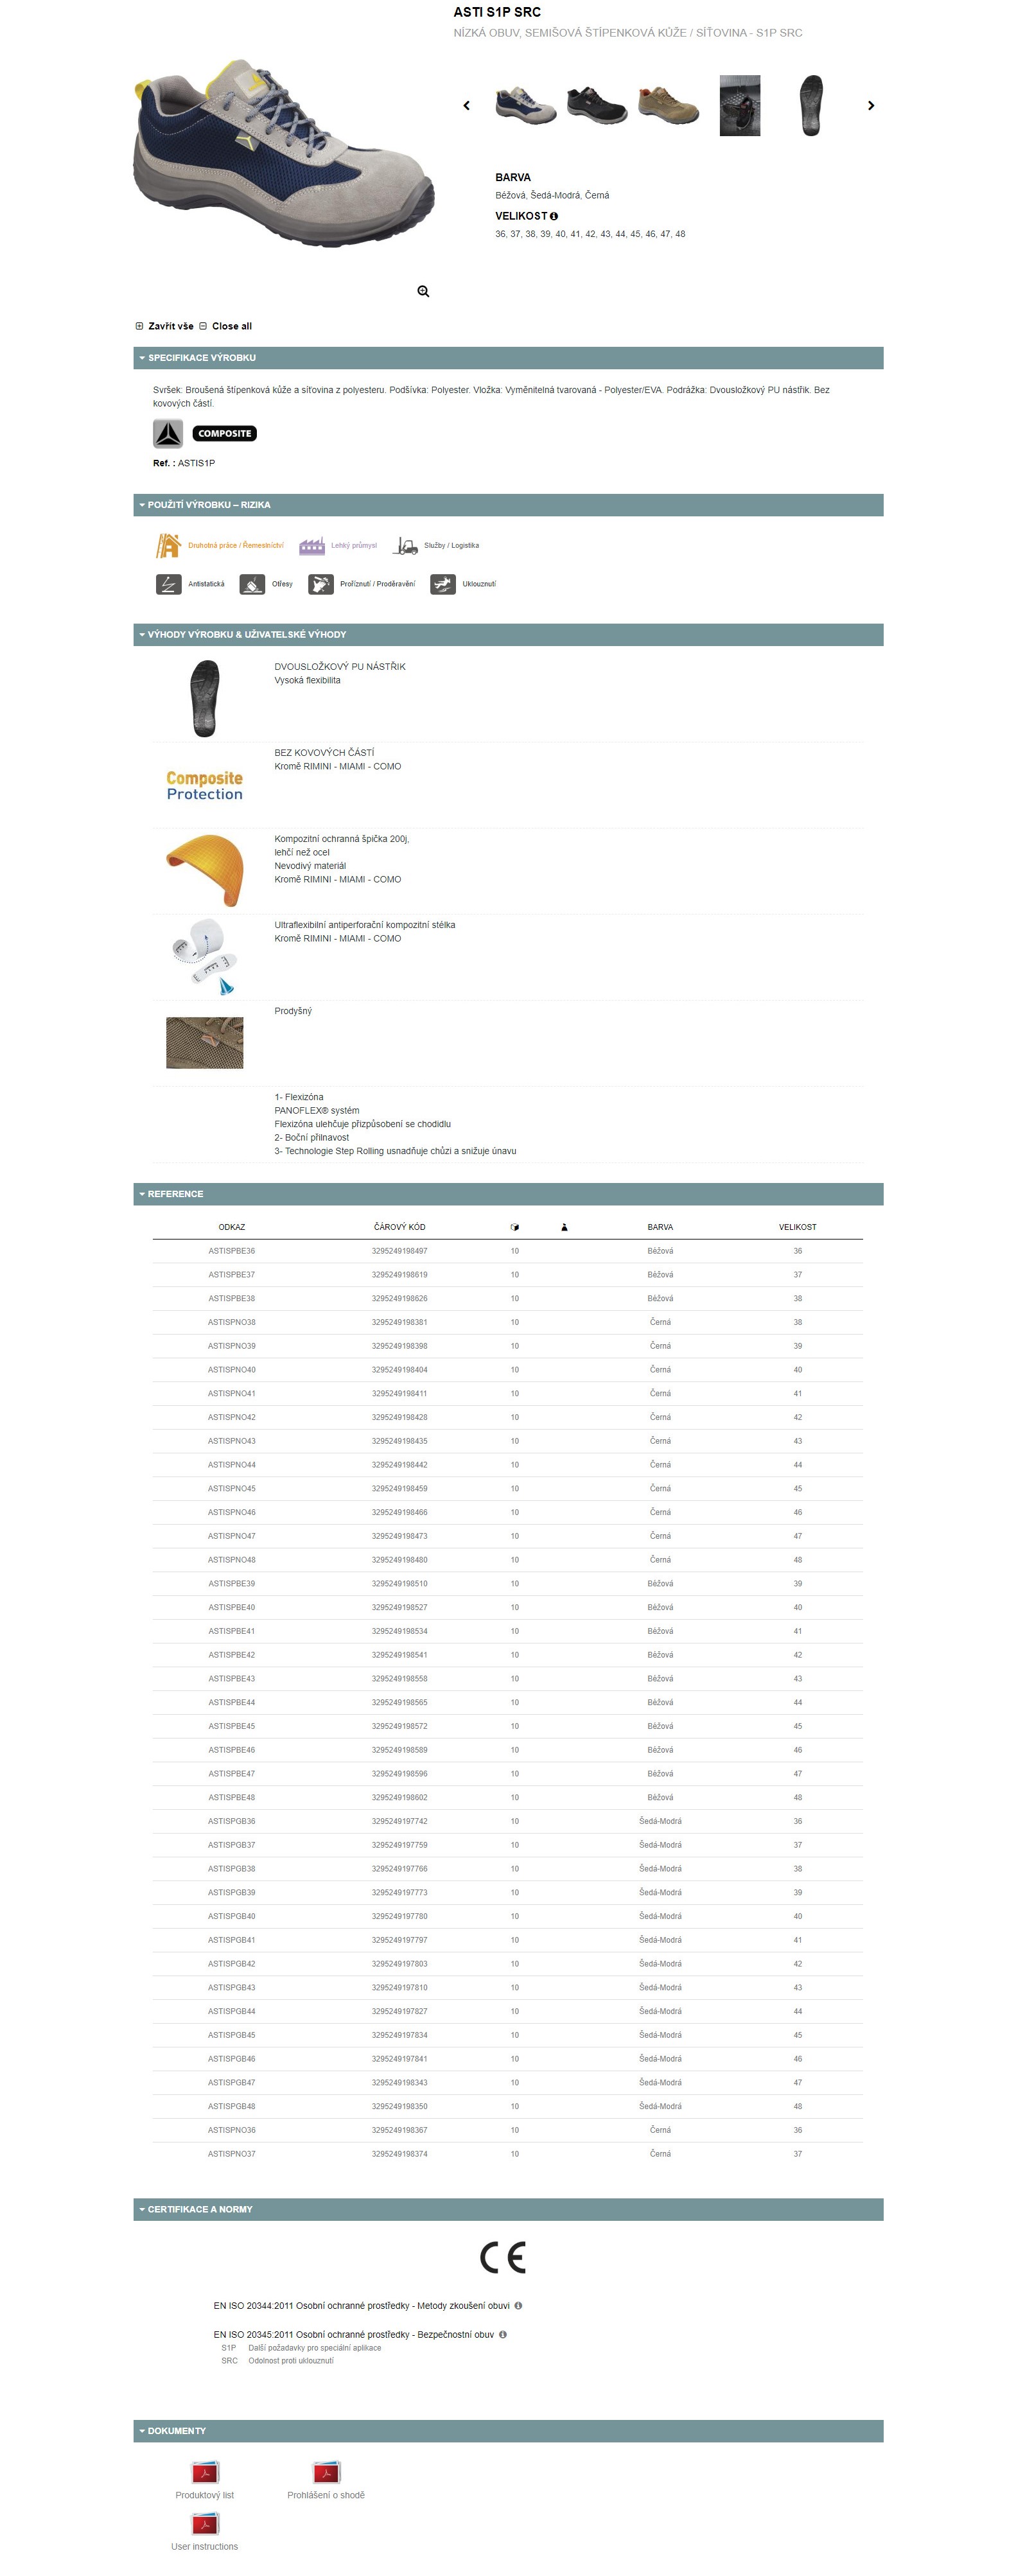Advance thumbnails with right carousel arrow
The image size is (1016, 2576).
click(871, 105)
